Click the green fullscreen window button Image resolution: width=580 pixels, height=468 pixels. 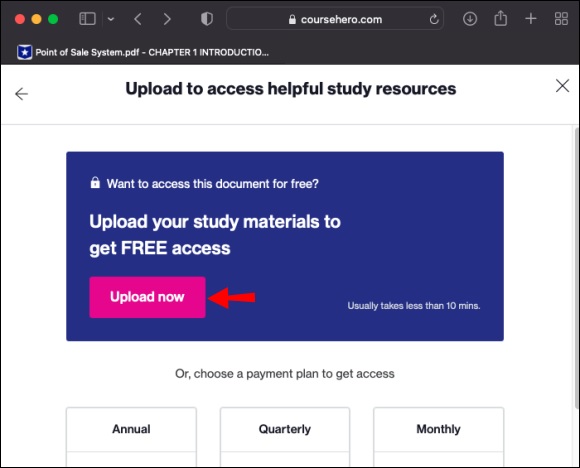click(x=53, y=19)
